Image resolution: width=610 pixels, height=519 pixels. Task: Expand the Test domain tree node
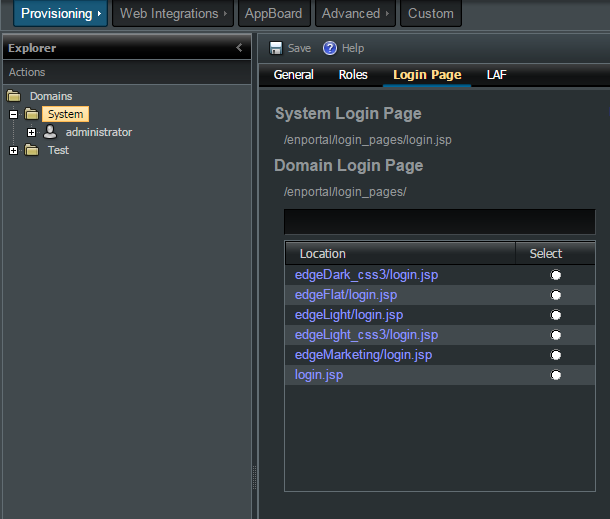pyautogui.click(x=13, y=151)
